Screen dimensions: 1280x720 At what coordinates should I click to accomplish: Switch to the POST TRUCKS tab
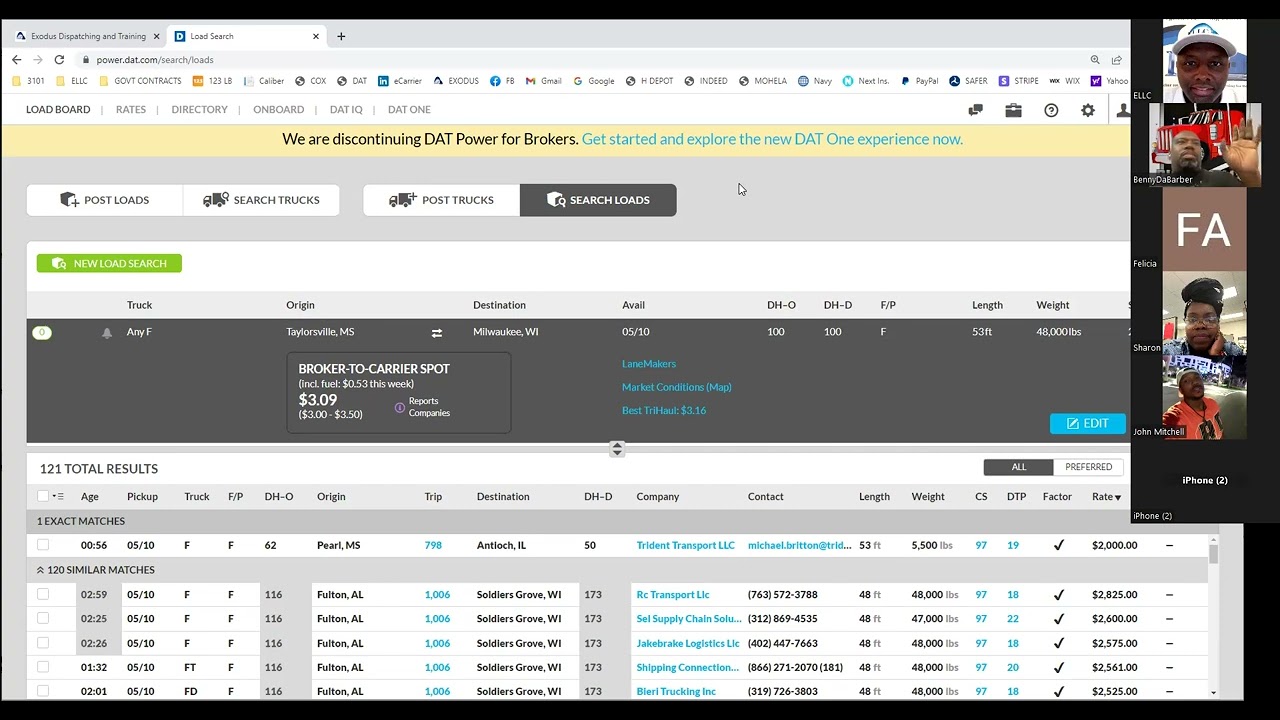[x=442, y=200]
